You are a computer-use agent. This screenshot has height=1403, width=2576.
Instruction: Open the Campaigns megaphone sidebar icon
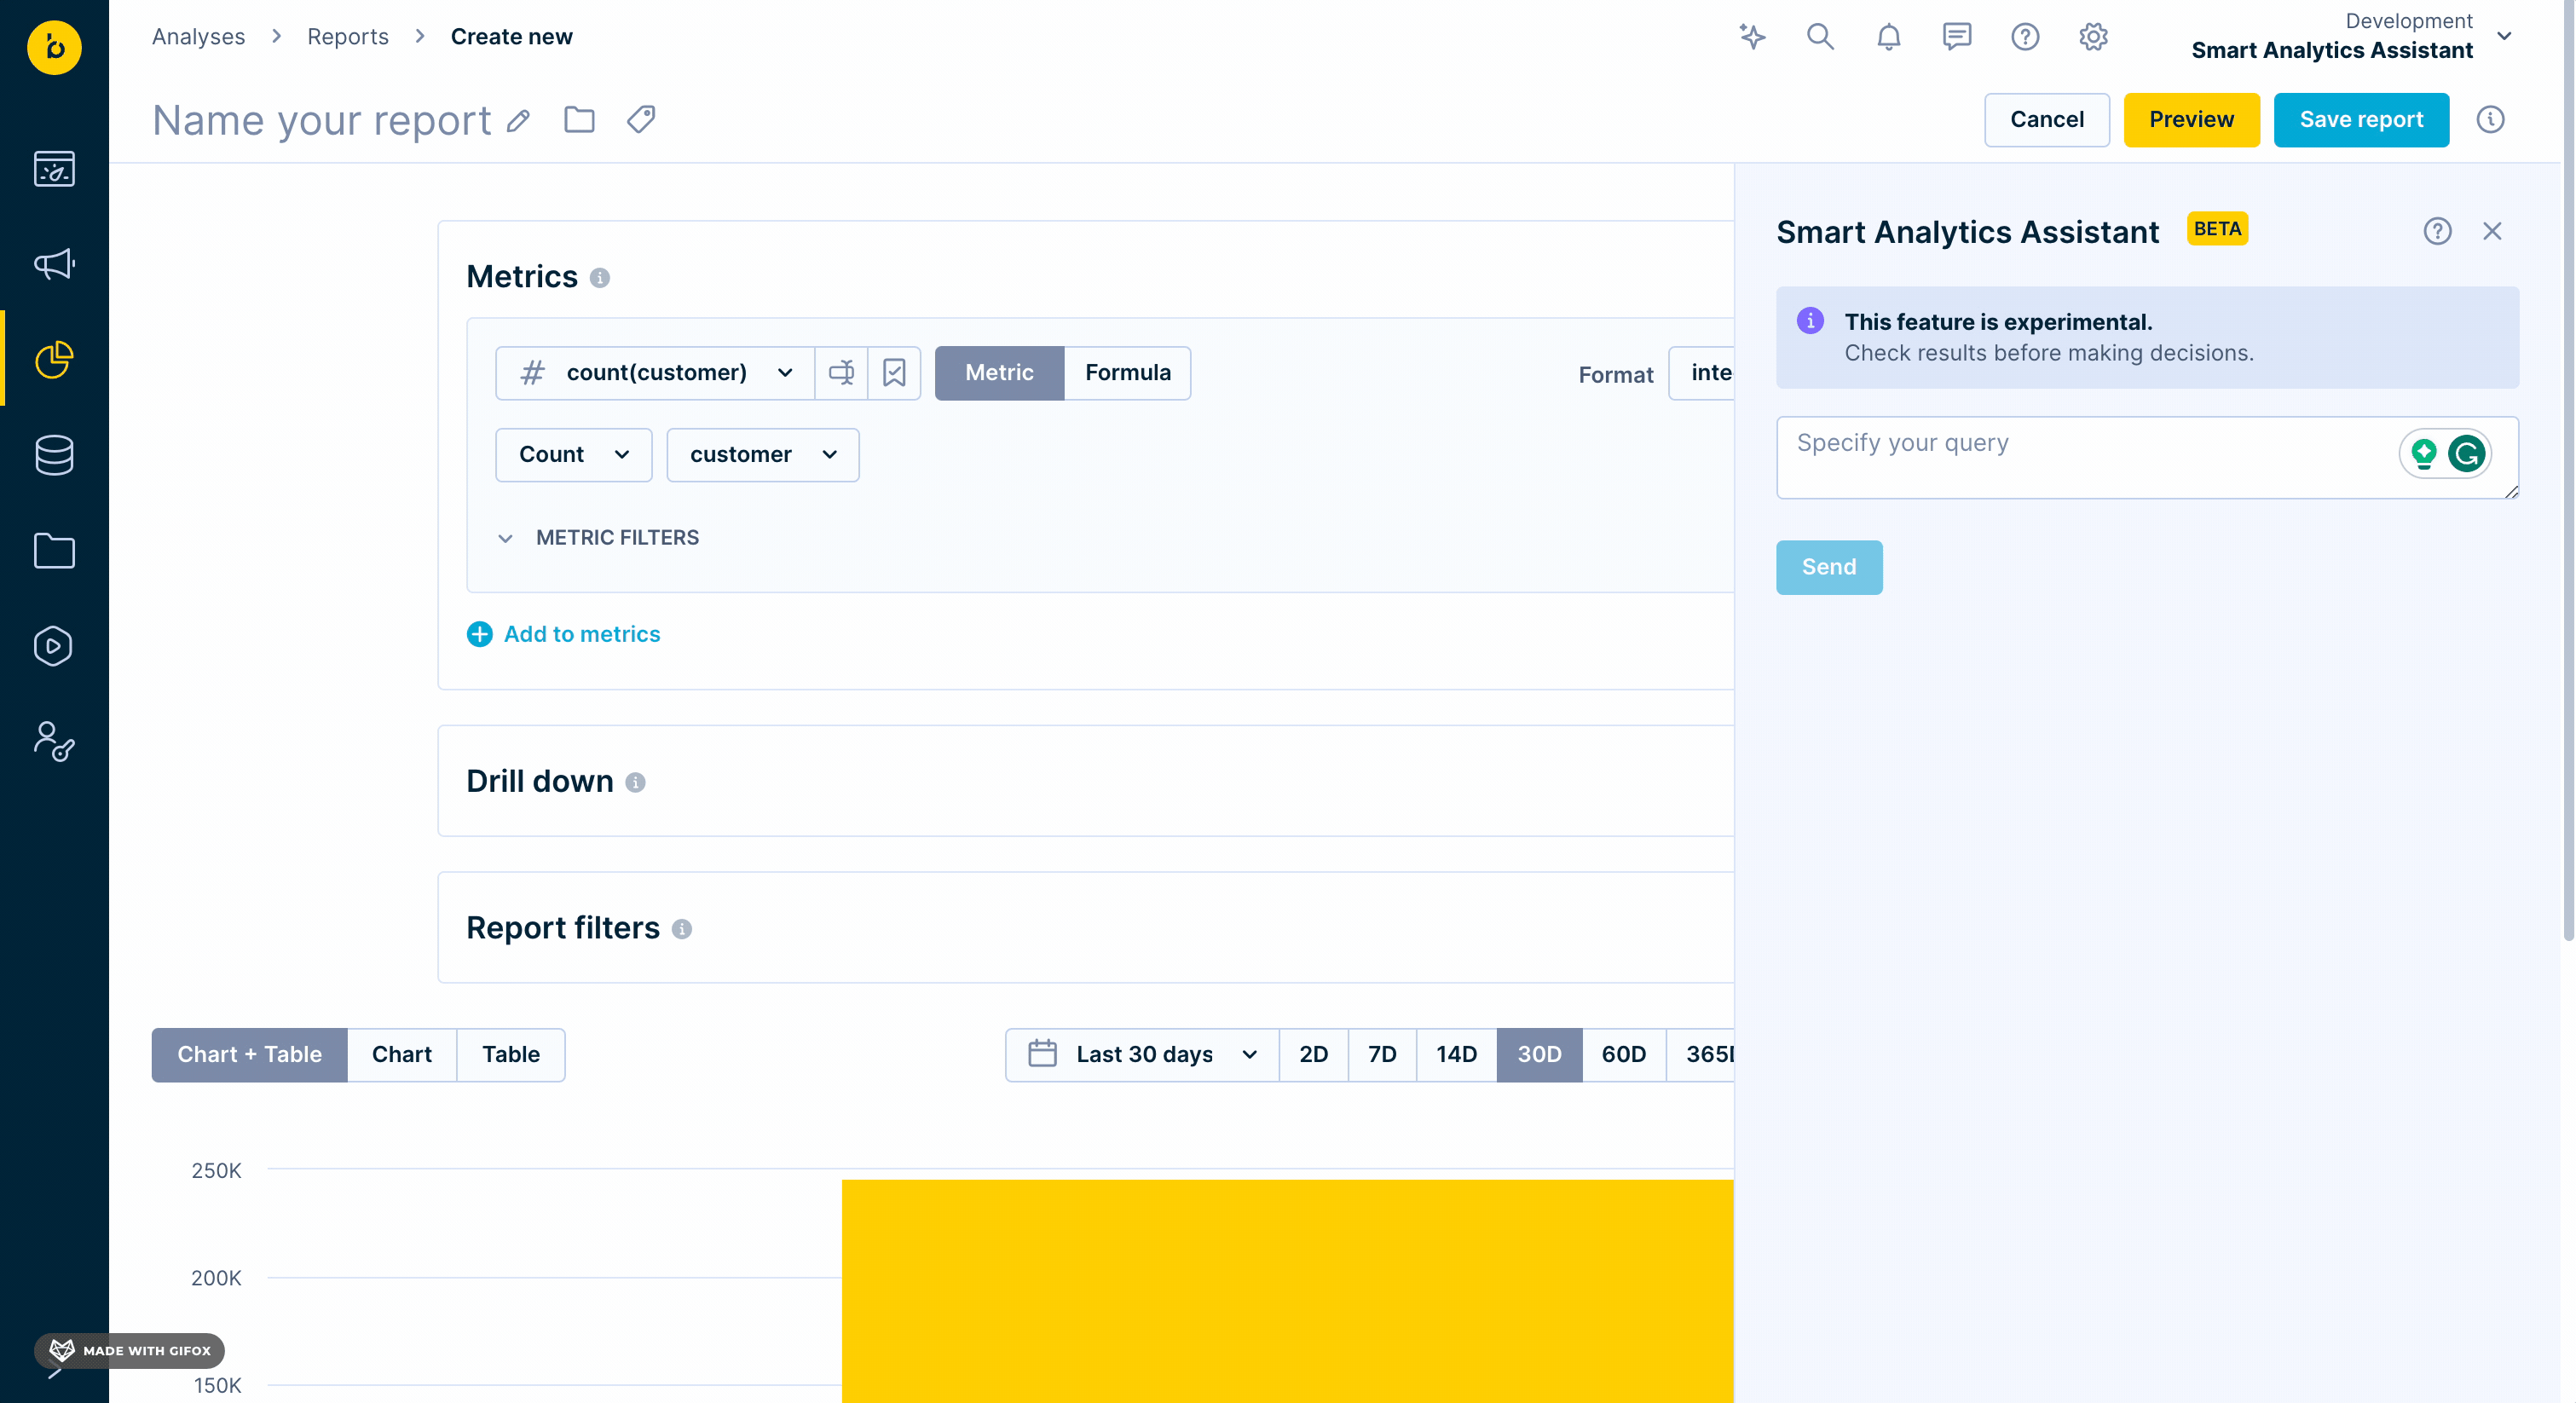tap(54, 264)
